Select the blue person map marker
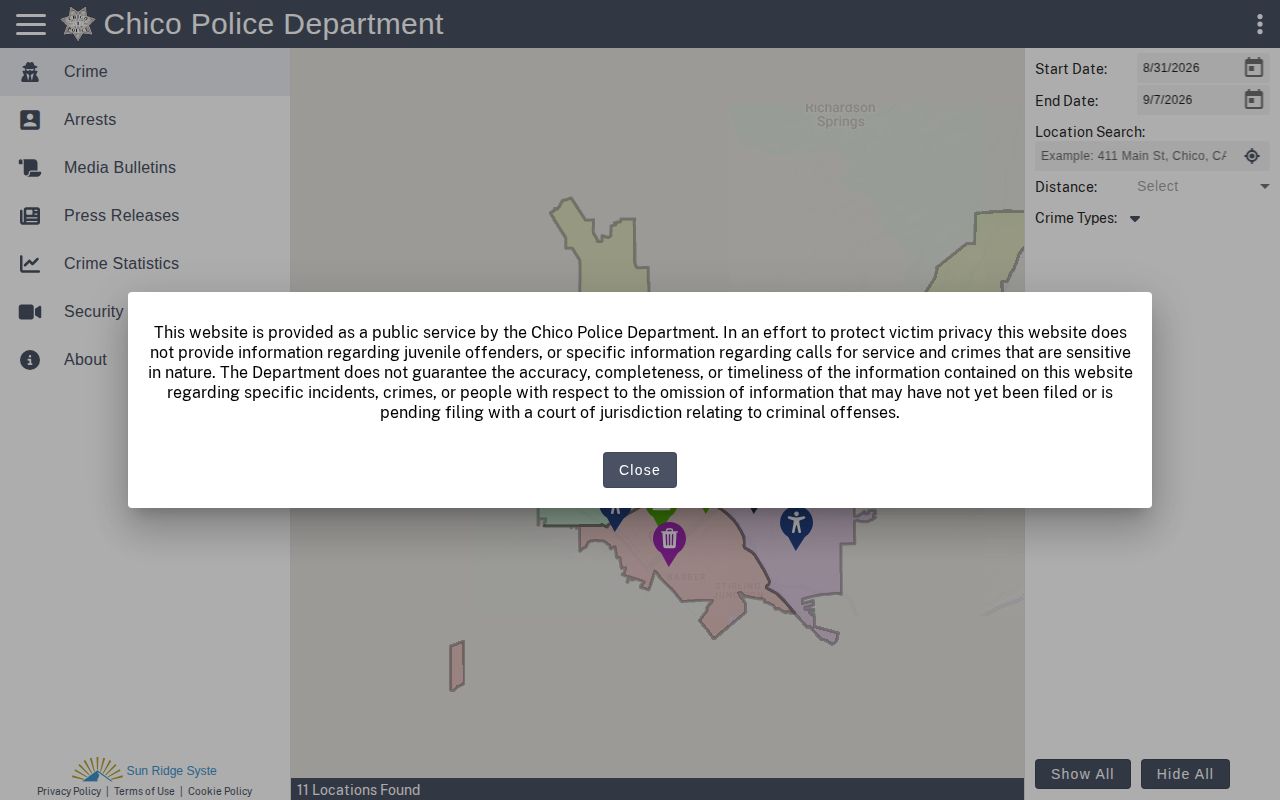Viewport: 1280px width, 800px height. coord(796,527)
